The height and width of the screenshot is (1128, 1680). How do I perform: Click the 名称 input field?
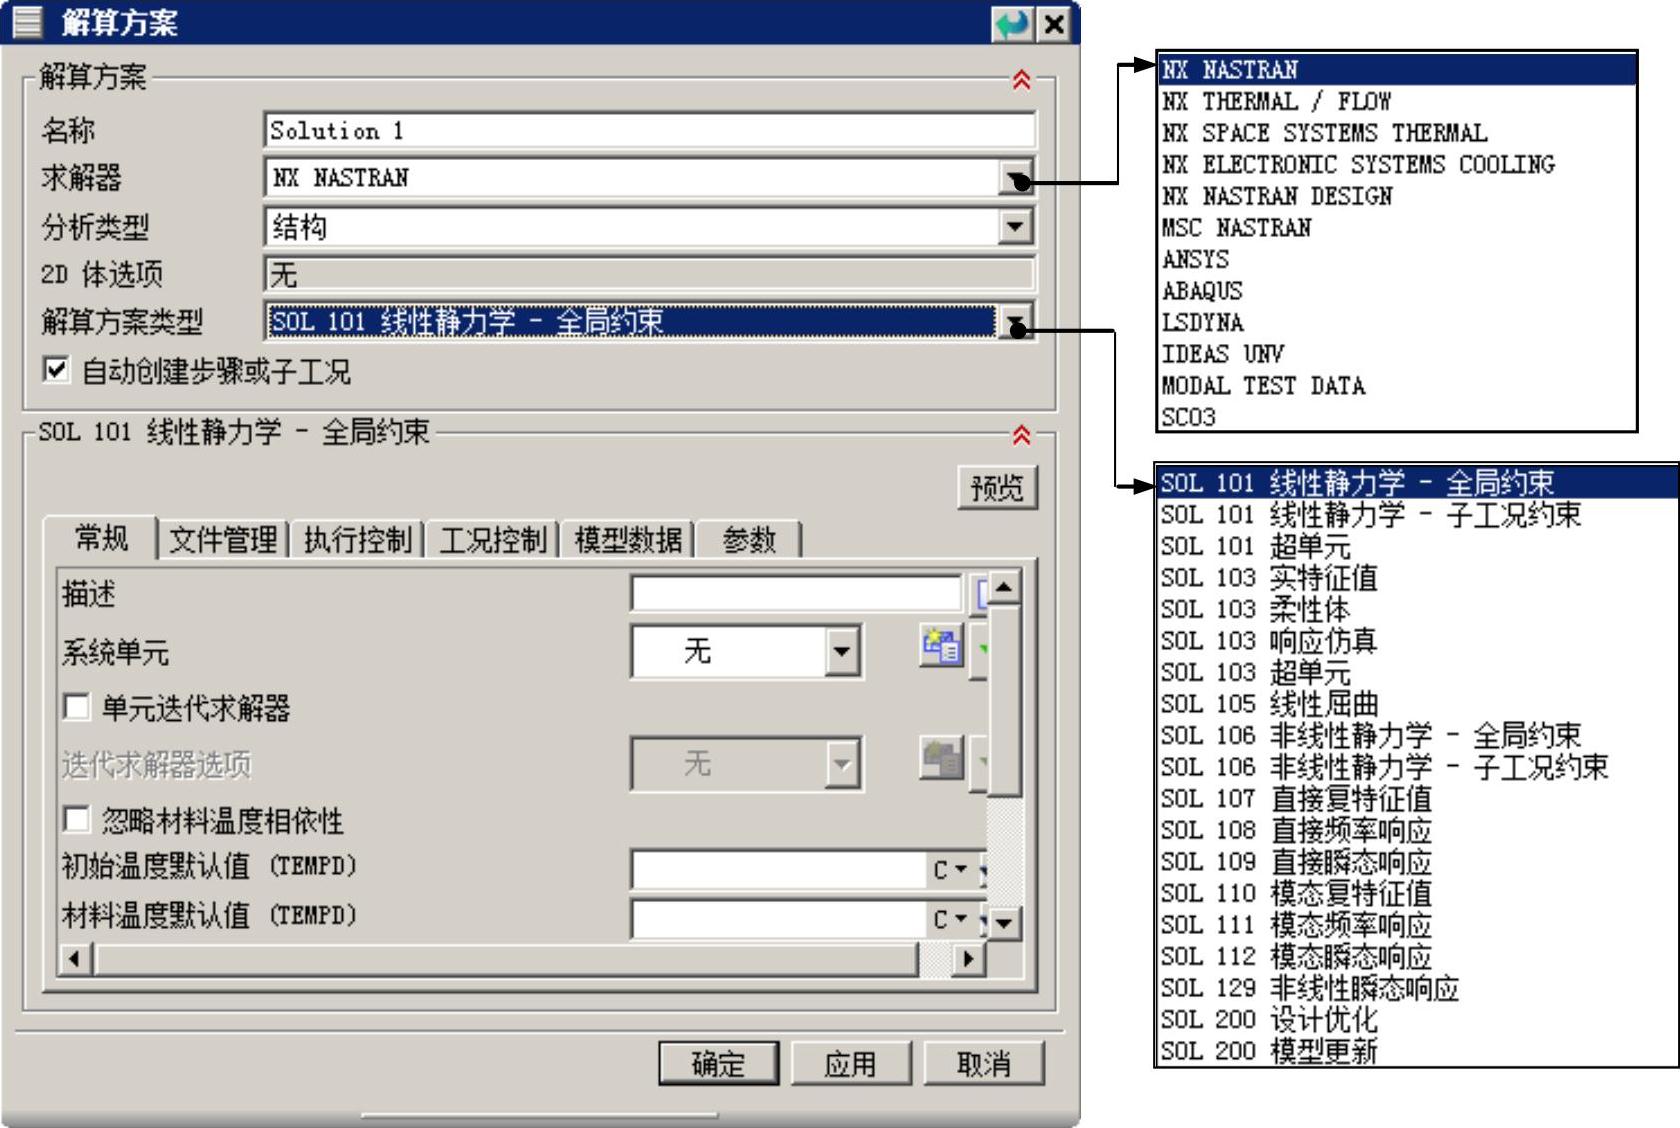click(650, 130)
